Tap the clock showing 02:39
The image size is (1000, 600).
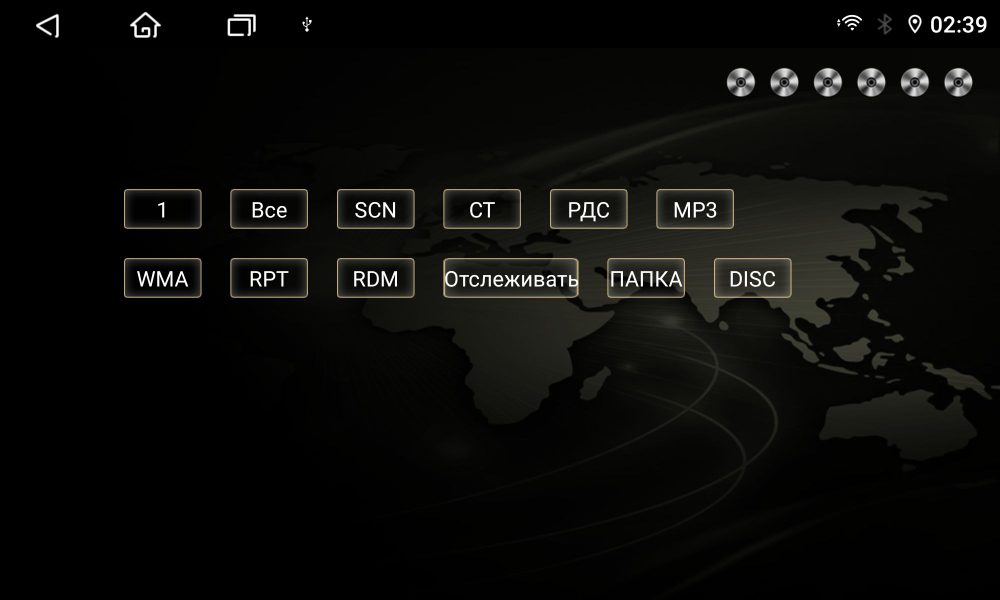pos(959,25)
